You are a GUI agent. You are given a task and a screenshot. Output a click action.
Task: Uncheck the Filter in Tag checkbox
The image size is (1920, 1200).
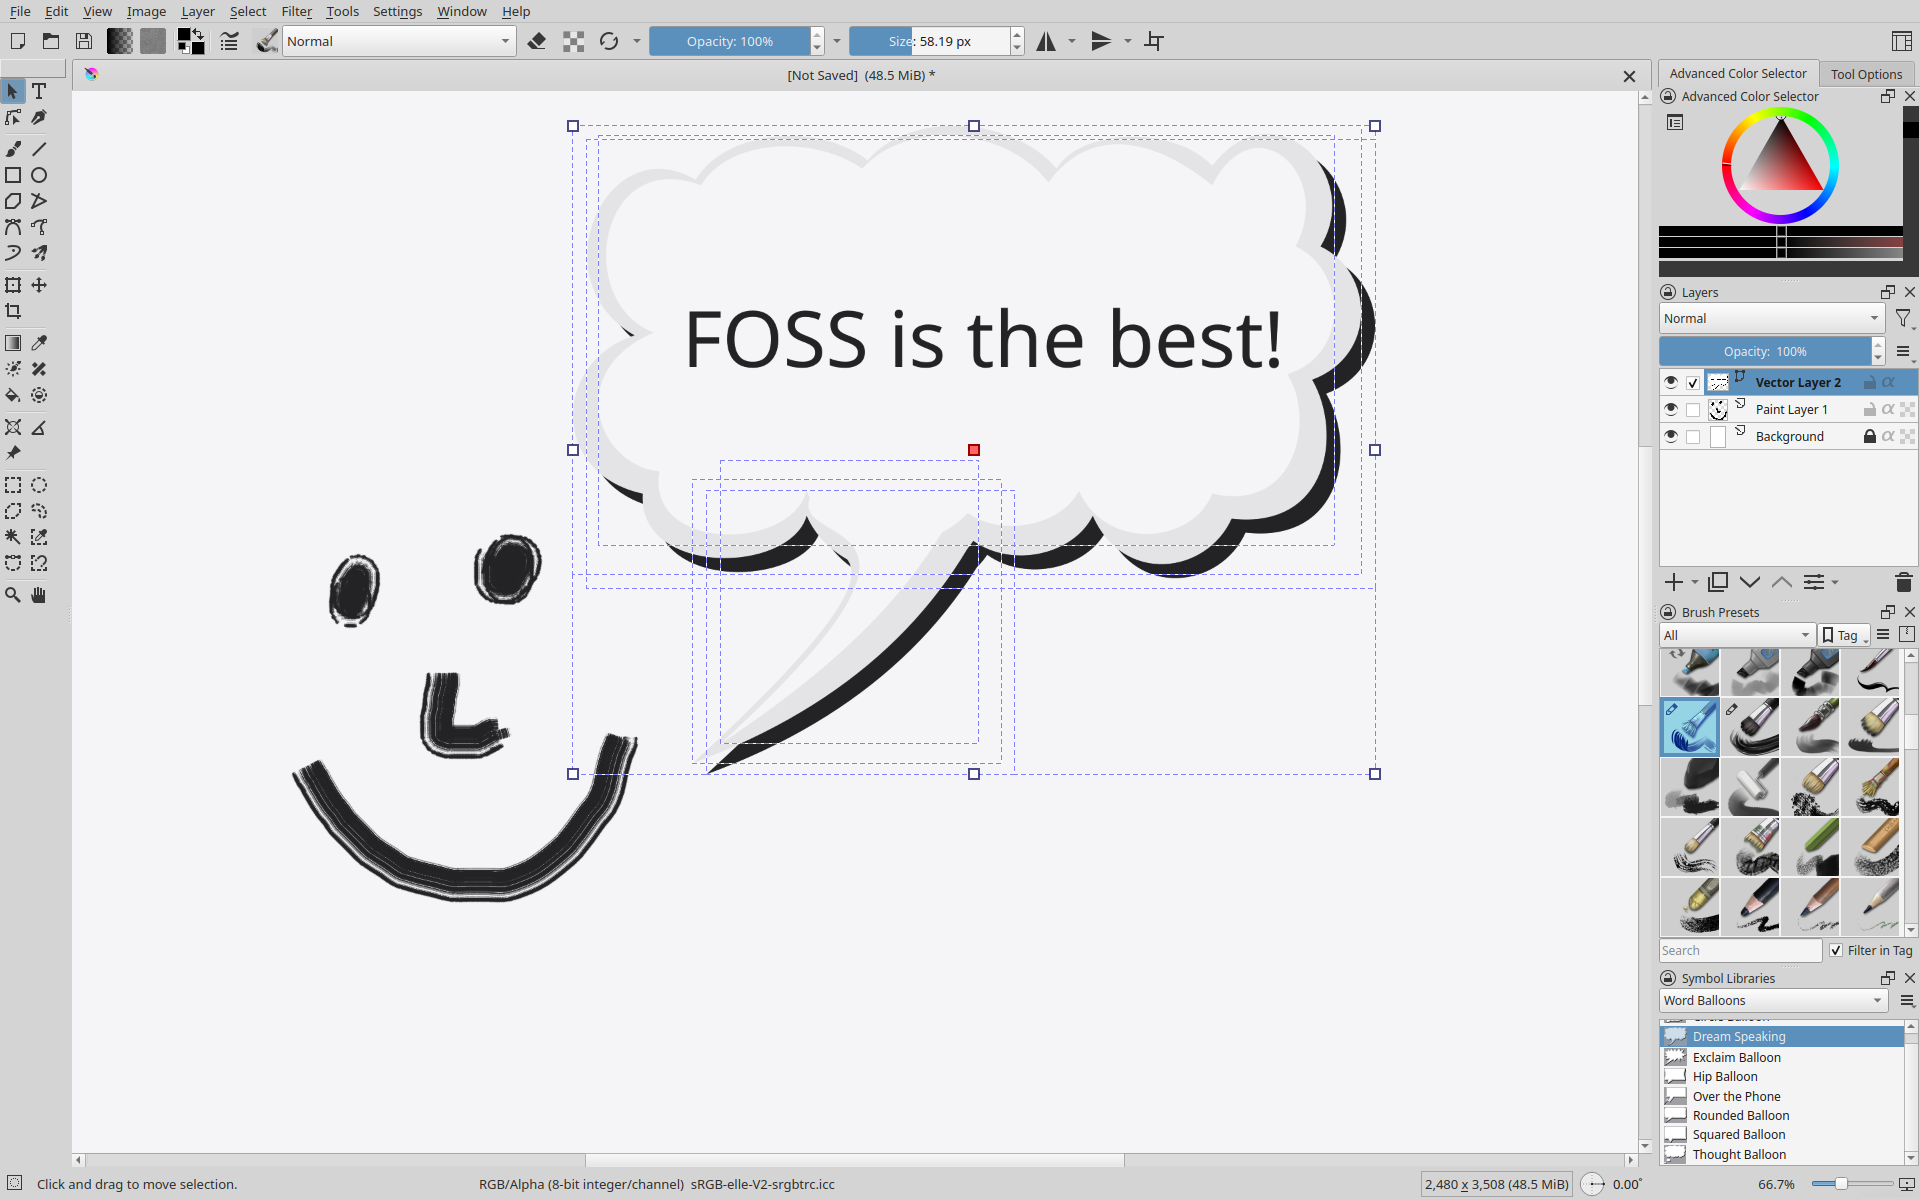1836,950
